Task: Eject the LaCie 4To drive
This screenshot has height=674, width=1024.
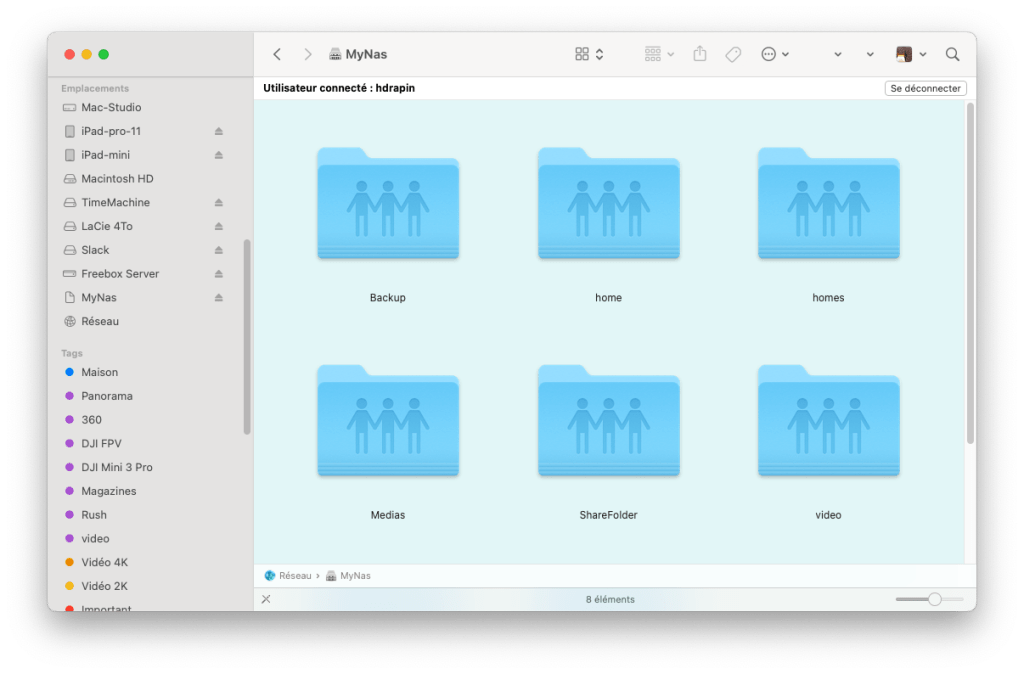Action: coord(219,227)
